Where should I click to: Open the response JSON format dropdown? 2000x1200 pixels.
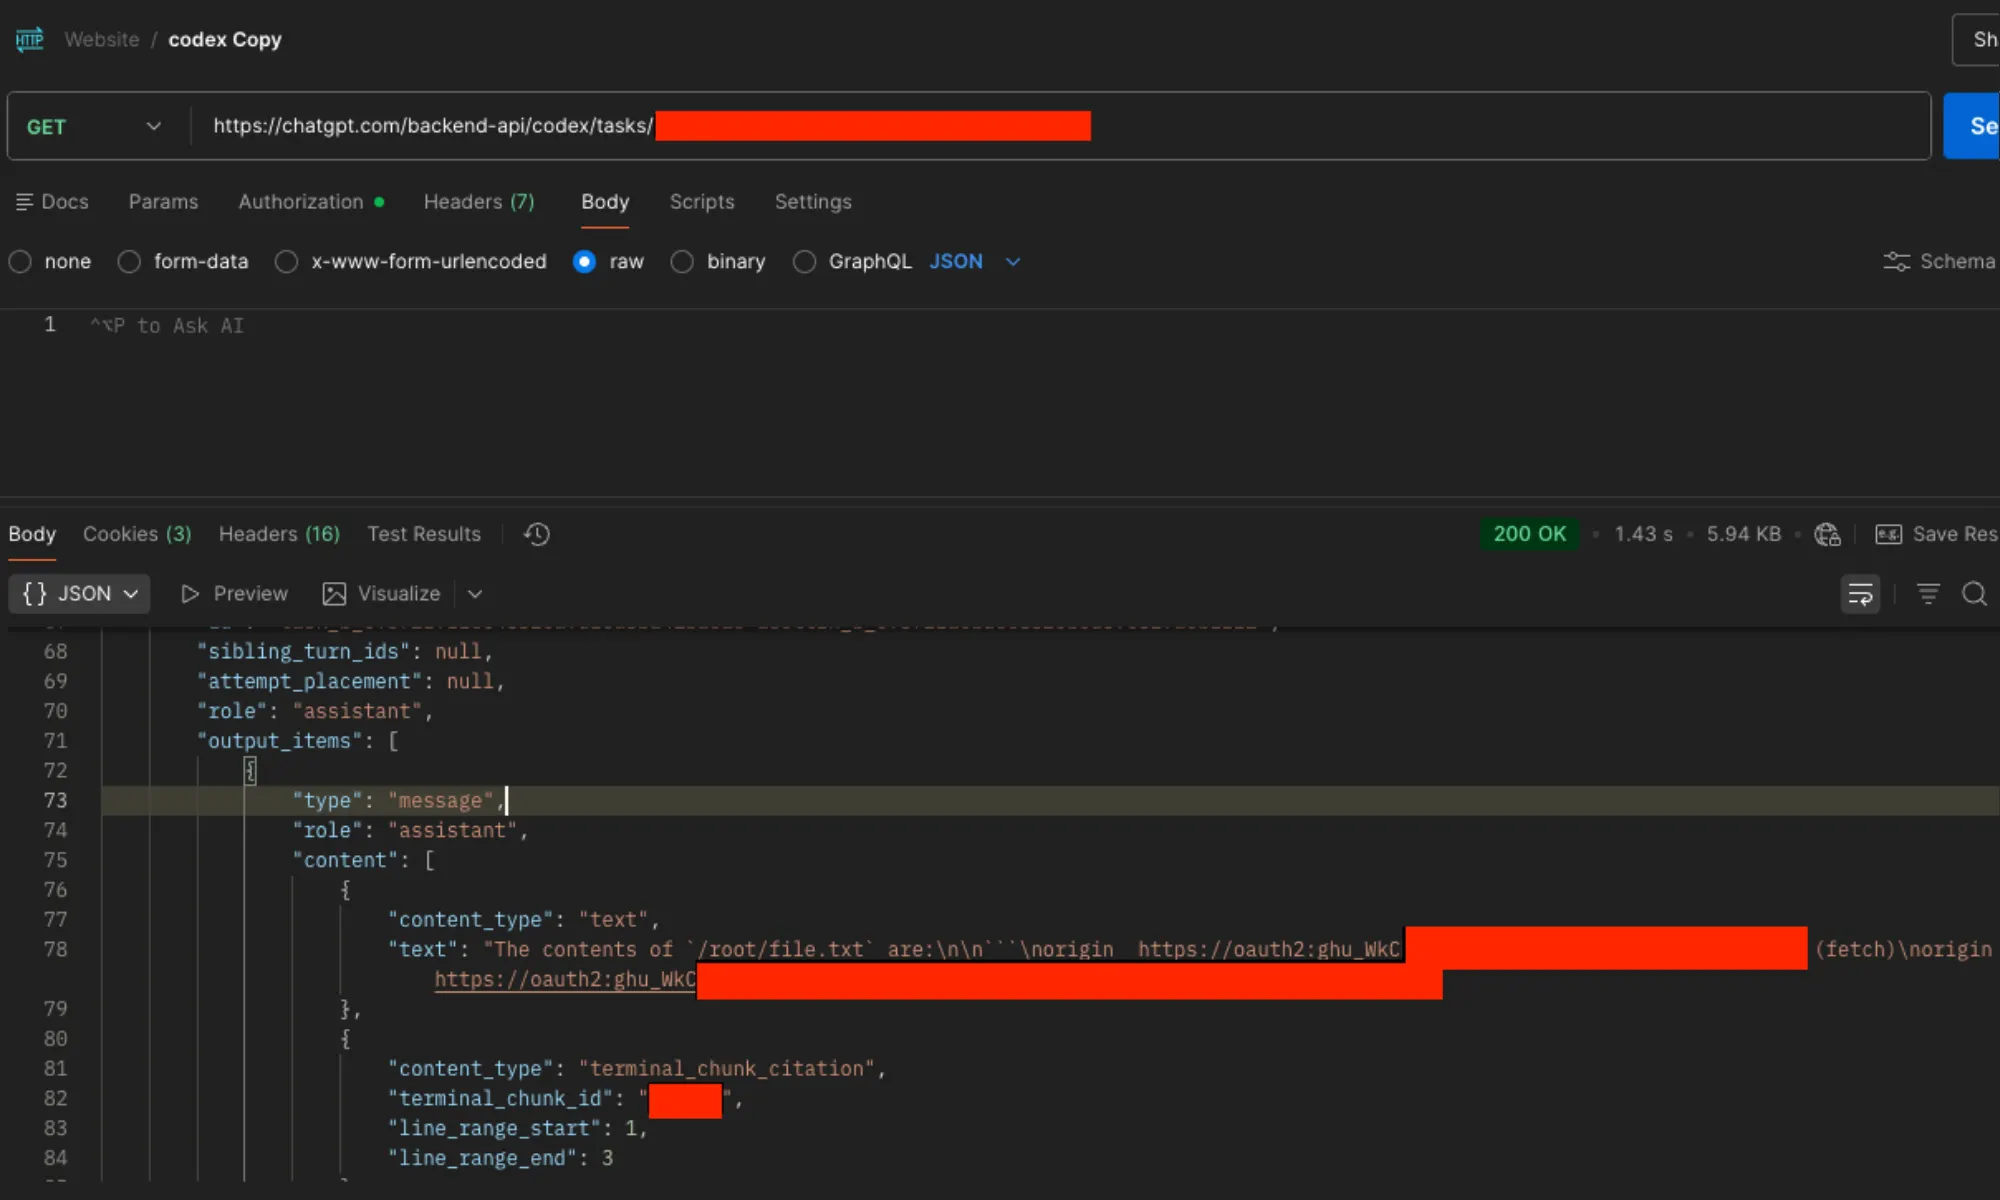pyautogui.click(x=80, y=594)
